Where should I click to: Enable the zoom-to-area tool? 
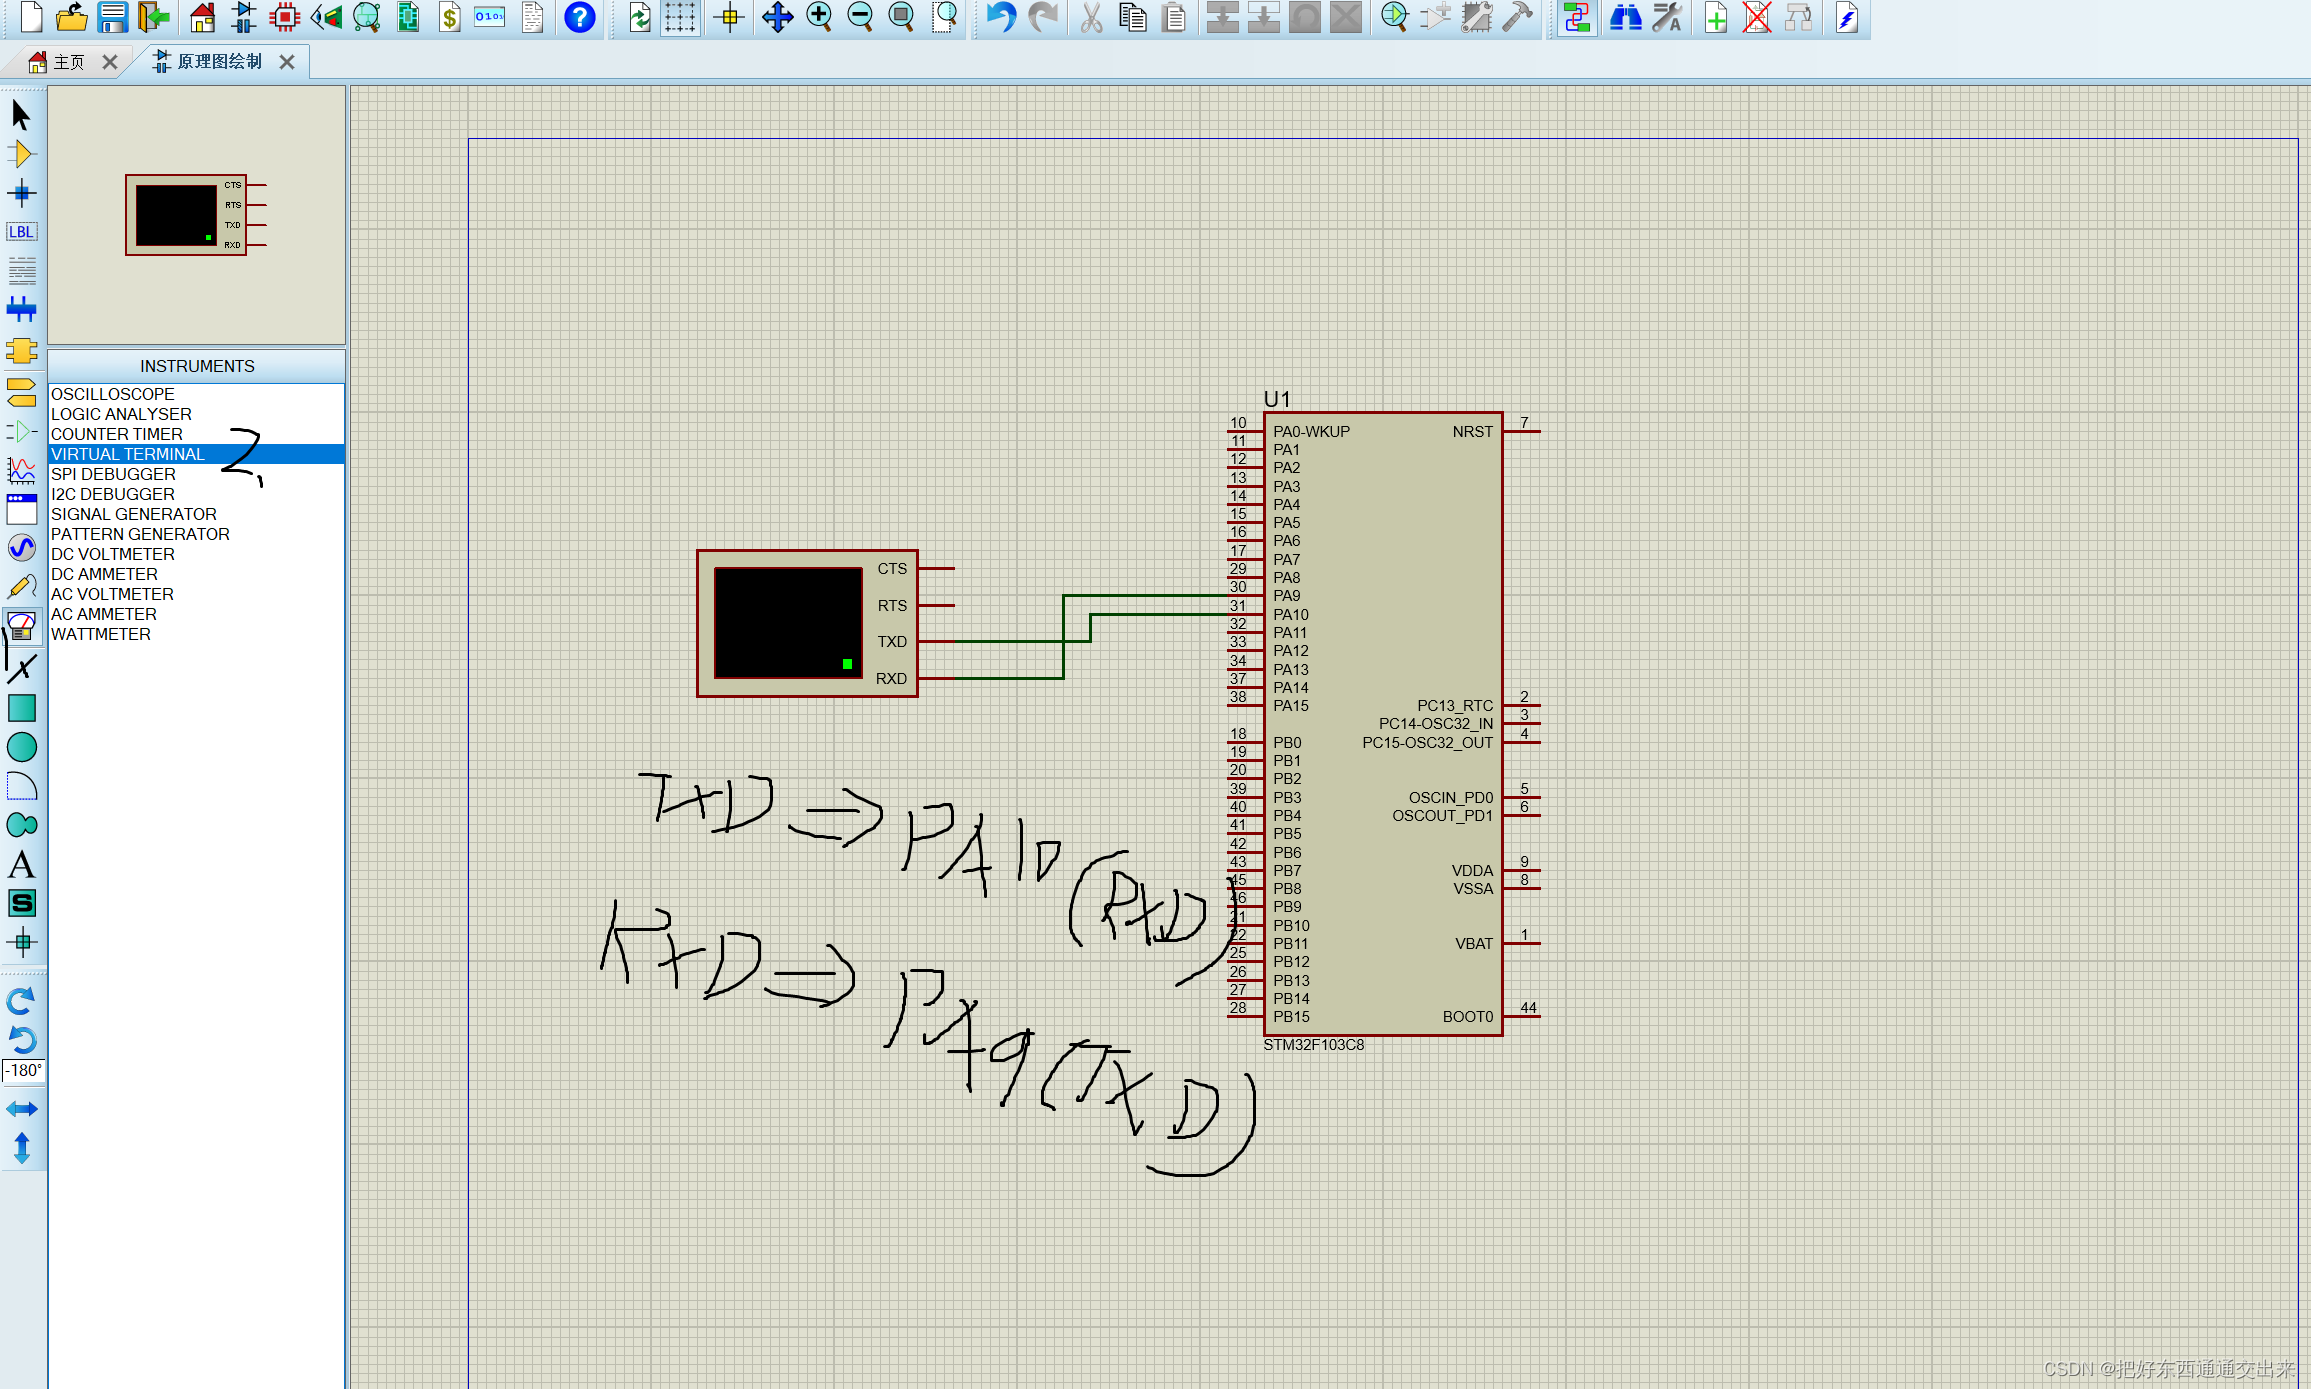[944, 17]
